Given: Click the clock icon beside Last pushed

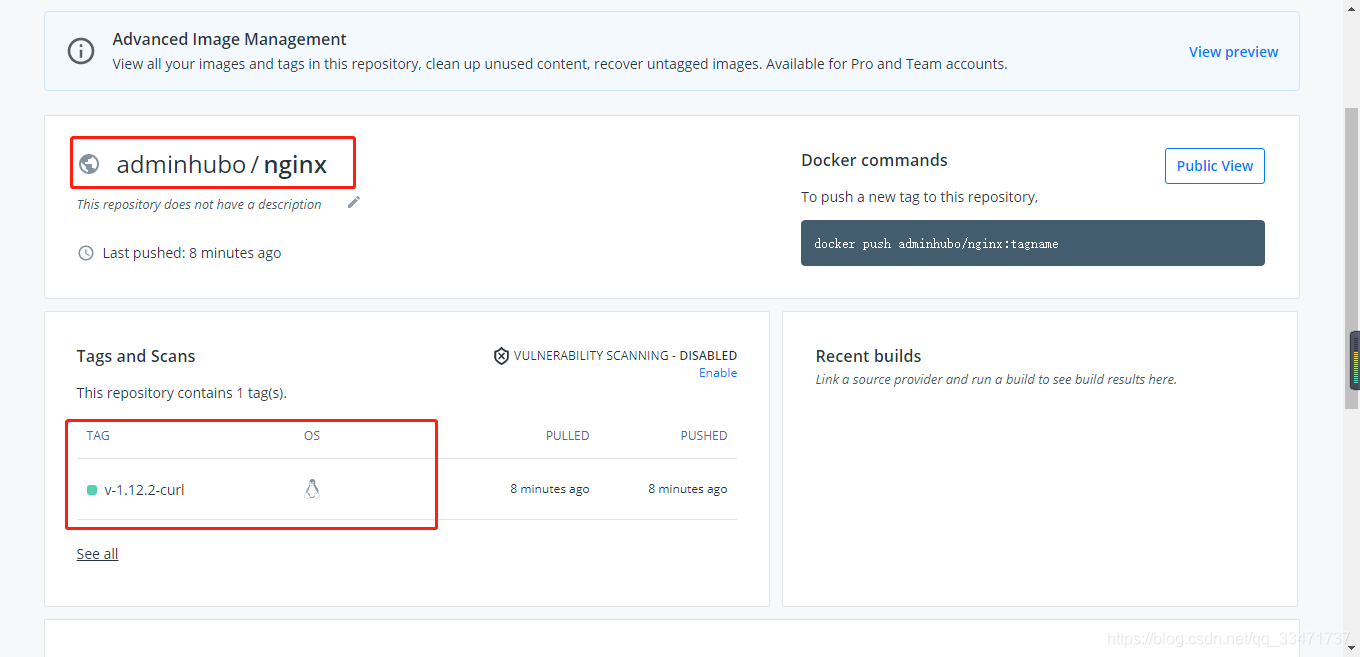Looking at the screenshot, I should point(86,253).
